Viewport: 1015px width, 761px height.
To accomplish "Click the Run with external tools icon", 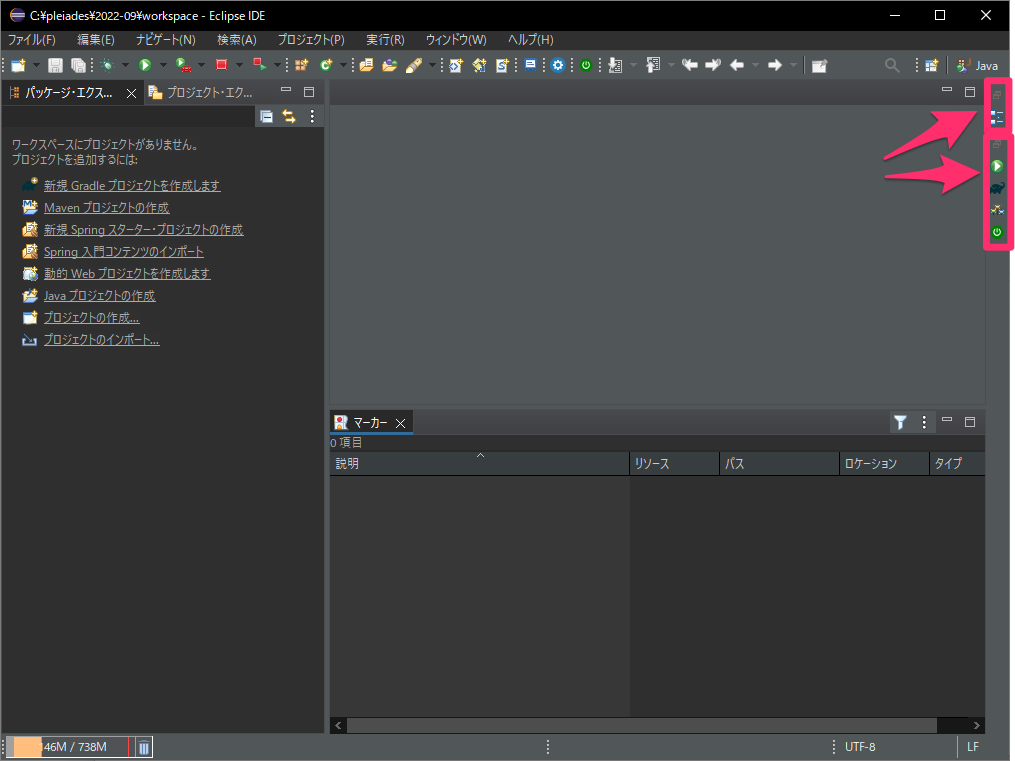I will [x=184, y=65].
